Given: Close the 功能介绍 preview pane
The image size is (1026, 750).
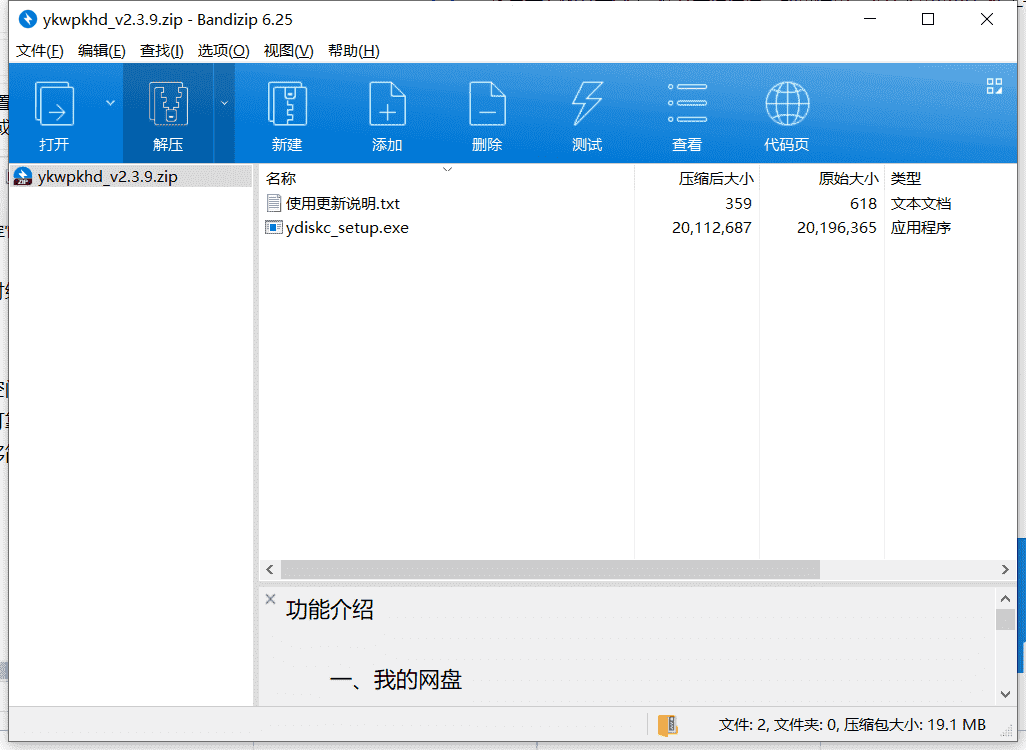Looking at the screenshot, I should point(270,599).
